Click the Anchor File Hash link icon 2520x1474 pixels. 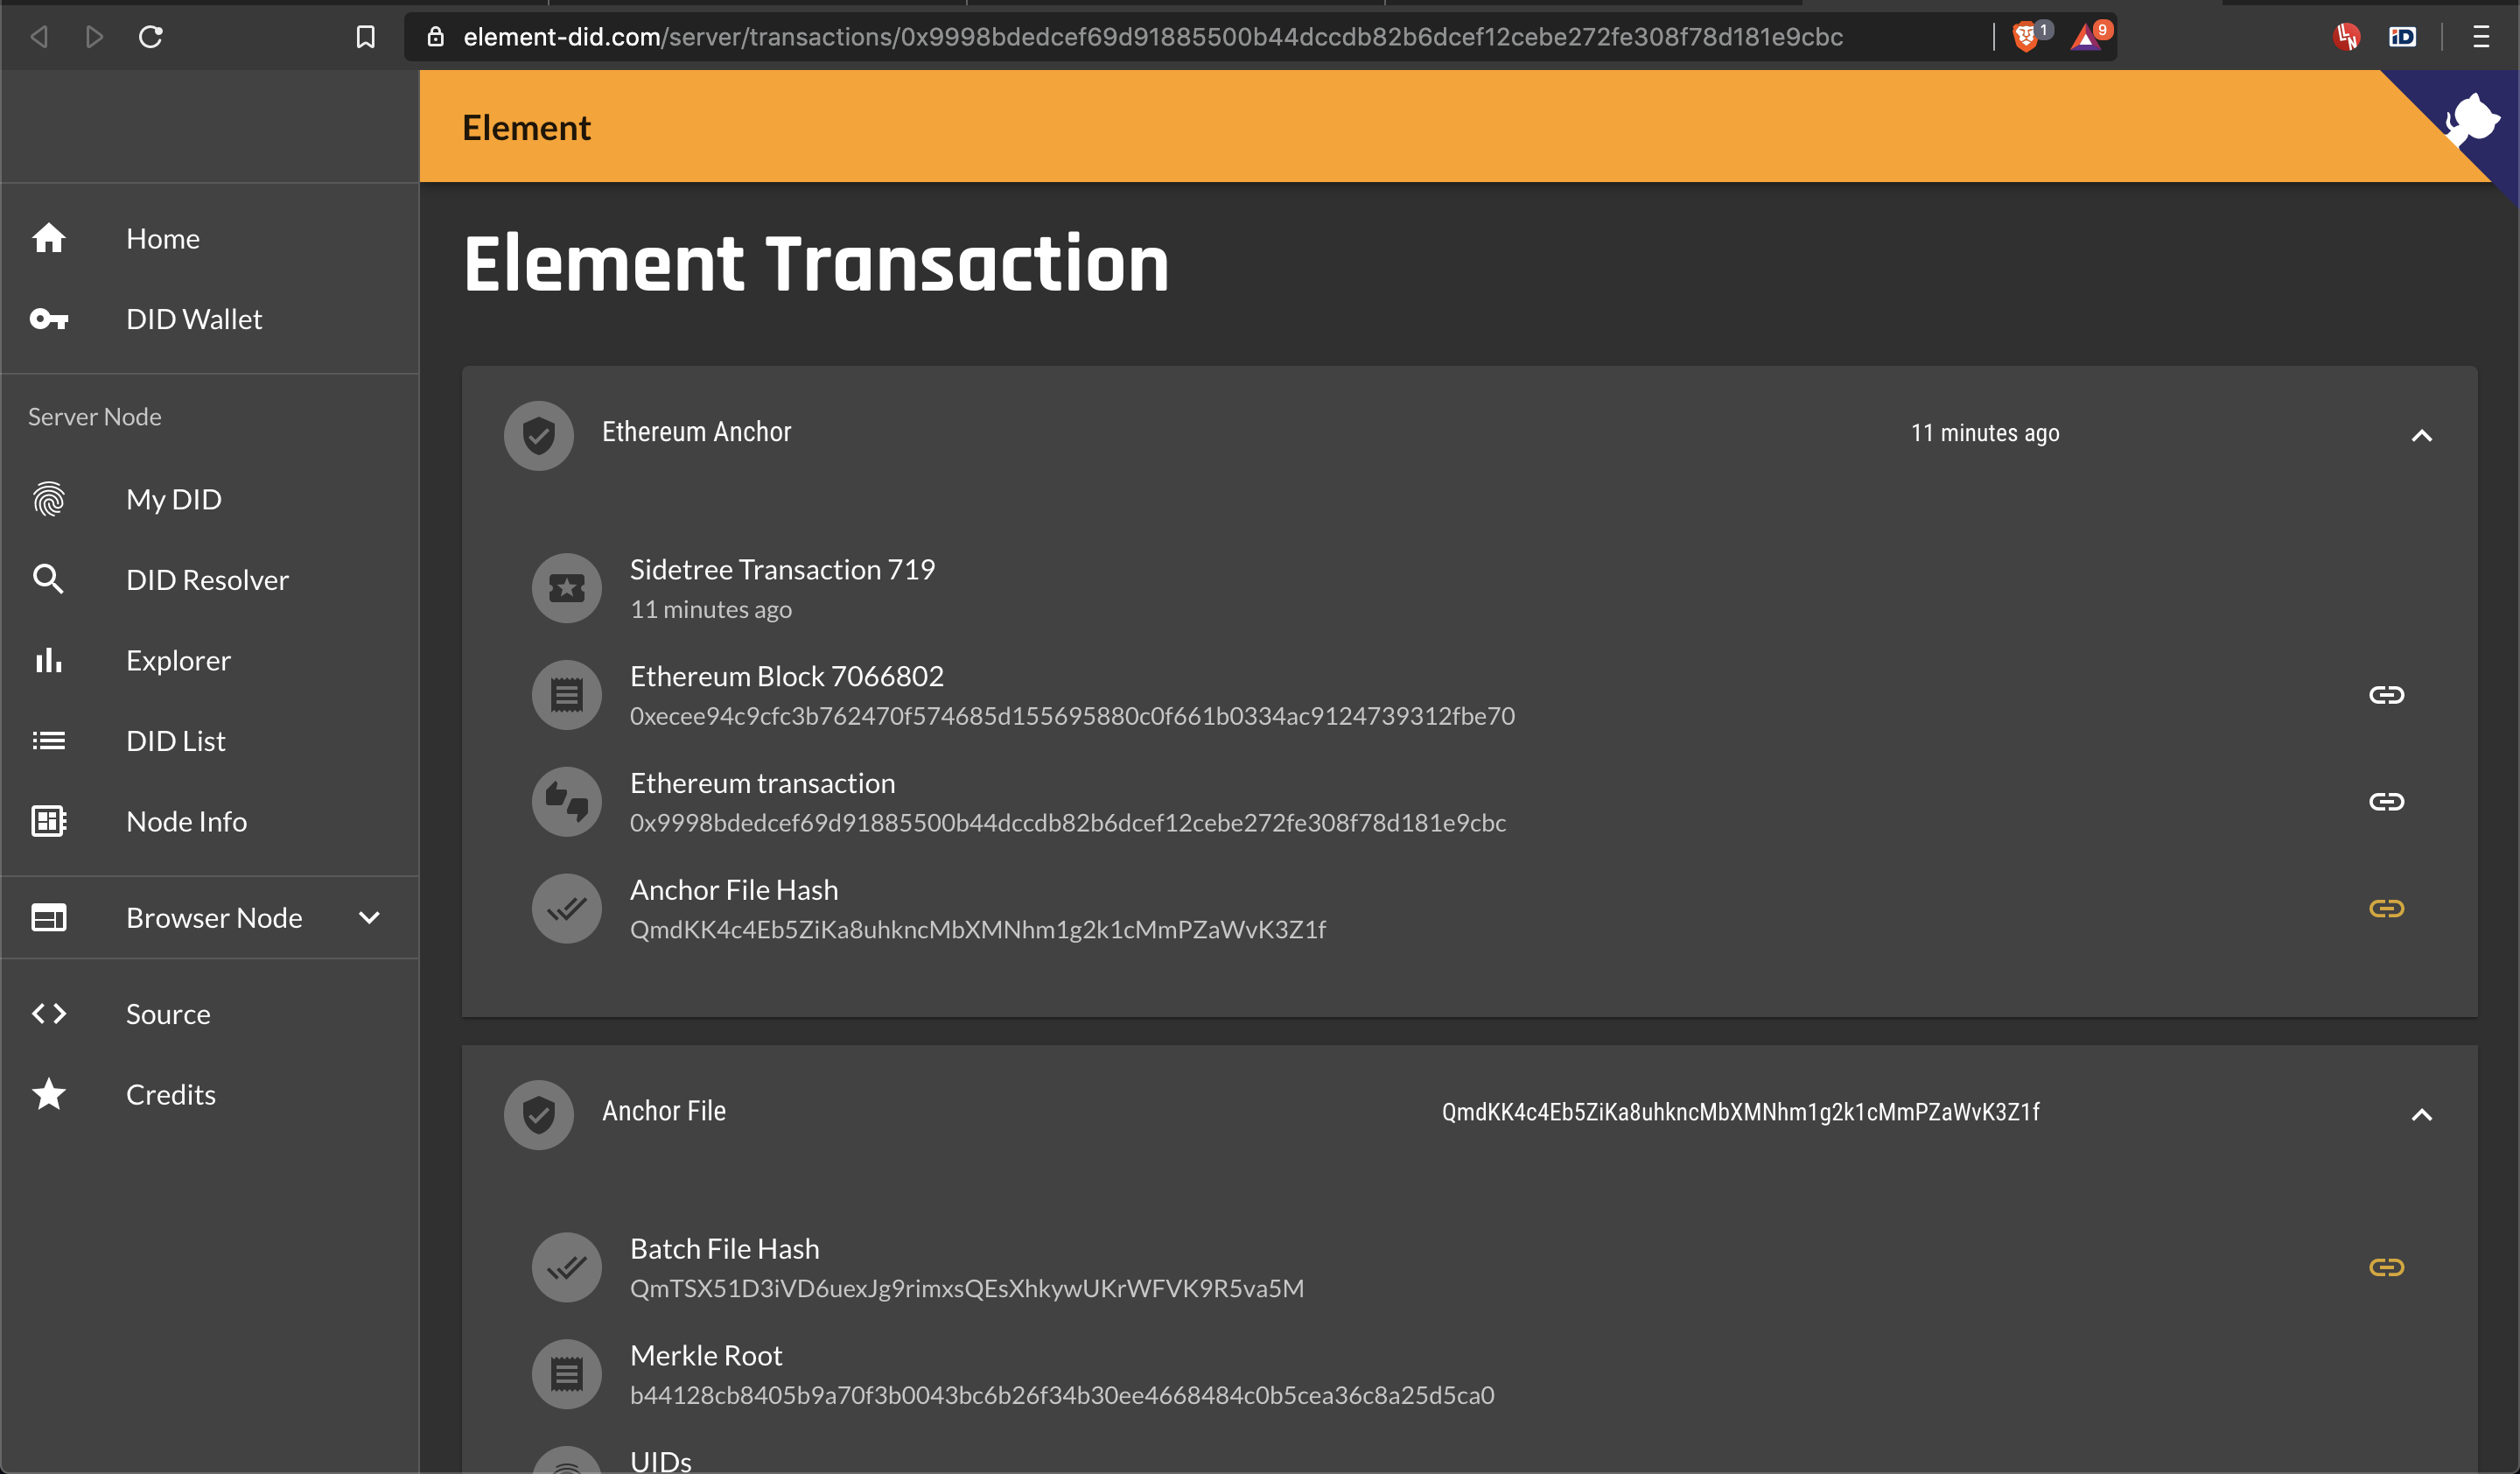2386,908
